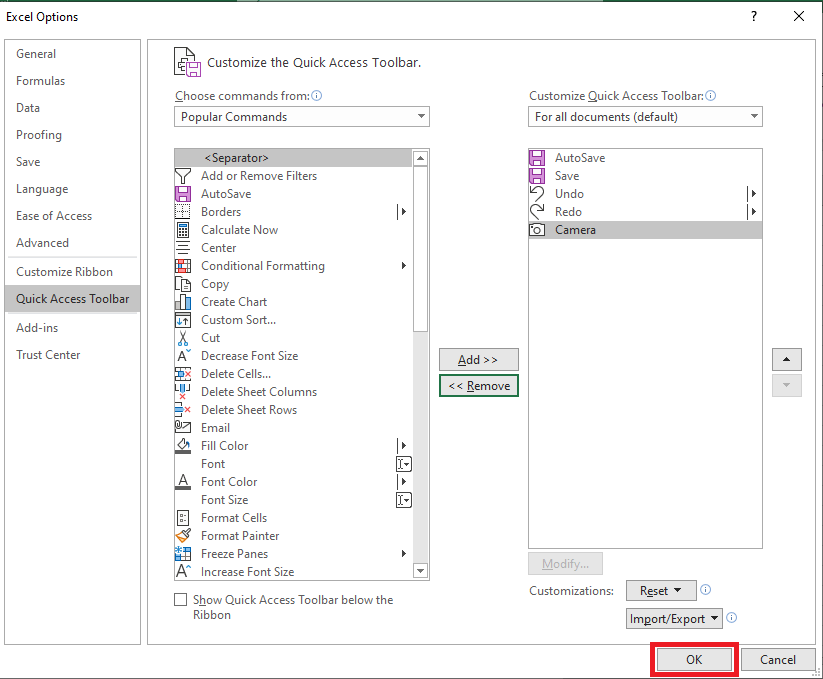Expand the Reset customizations dropdown
The image size is (823, 679).
pyautogui.click(x=661, y=591)
